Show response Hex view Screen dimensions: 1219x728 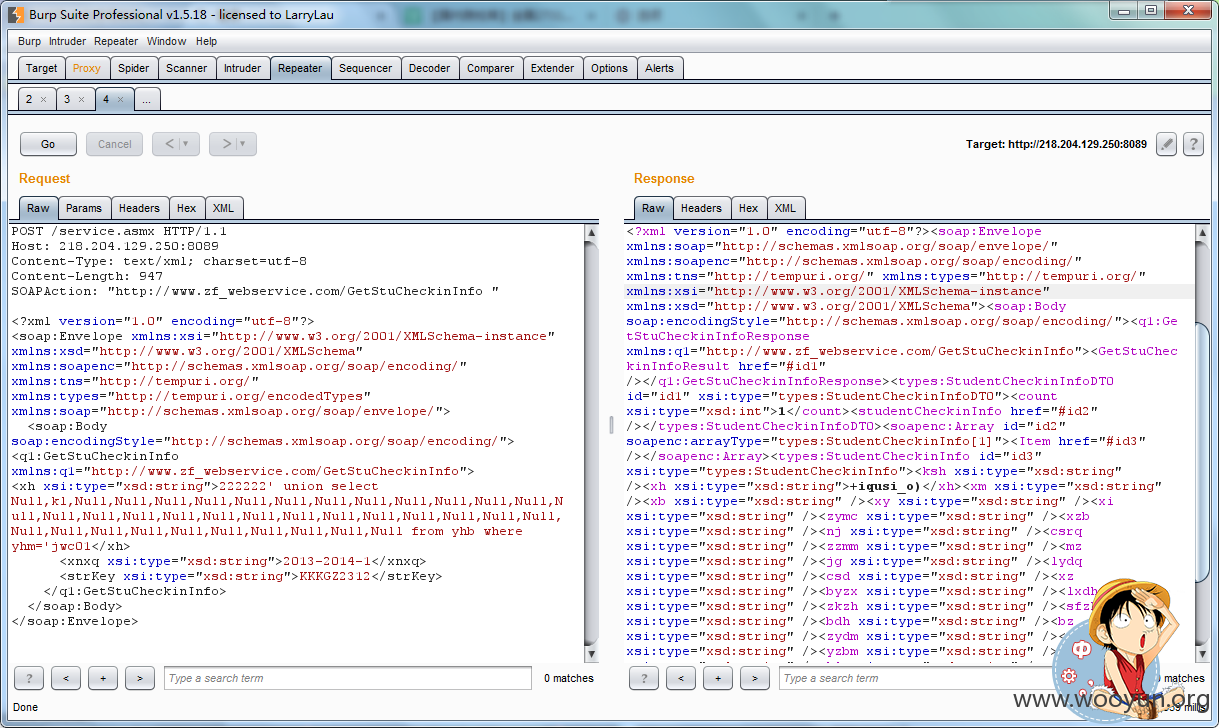[749, 208]
